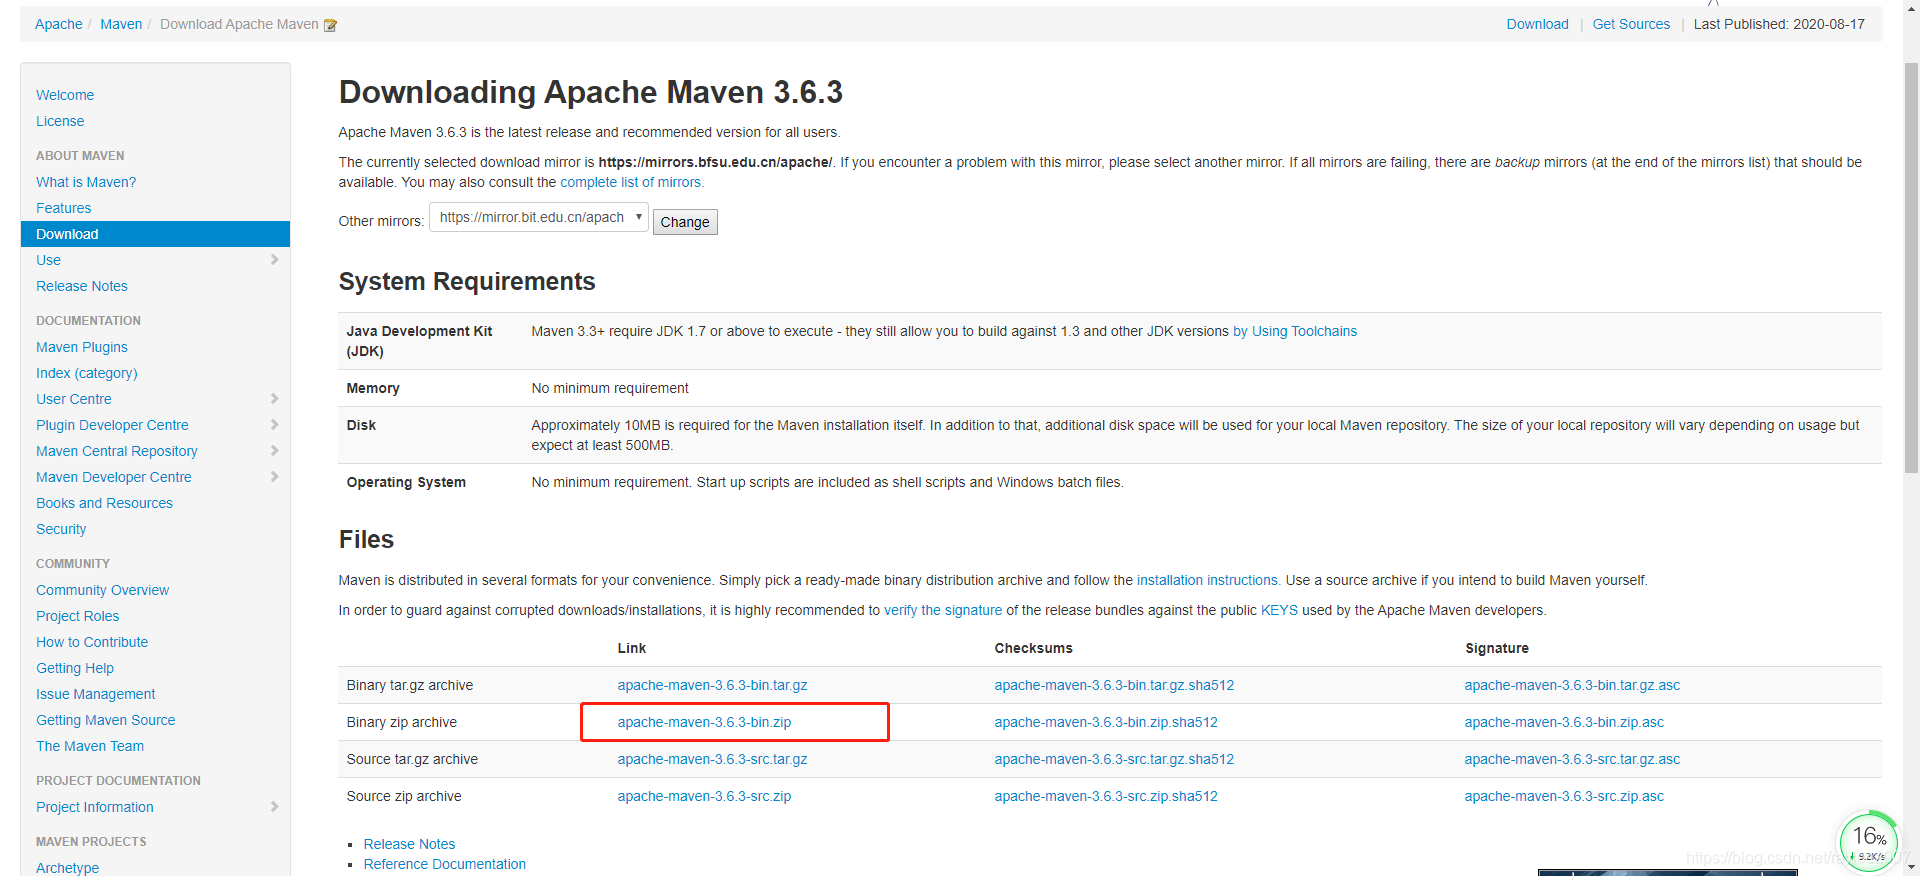Open the KEYS link
This screenshot has width=1920, height=876.
[x=1279, y=610]
